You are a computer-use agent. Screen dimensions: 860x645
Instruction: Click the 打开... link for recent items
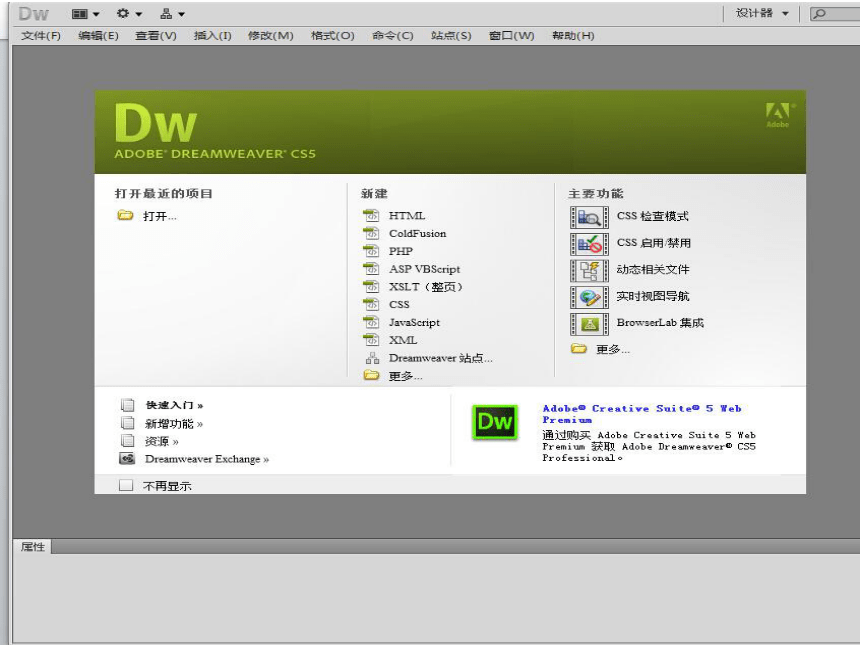[x=160, y=216]
